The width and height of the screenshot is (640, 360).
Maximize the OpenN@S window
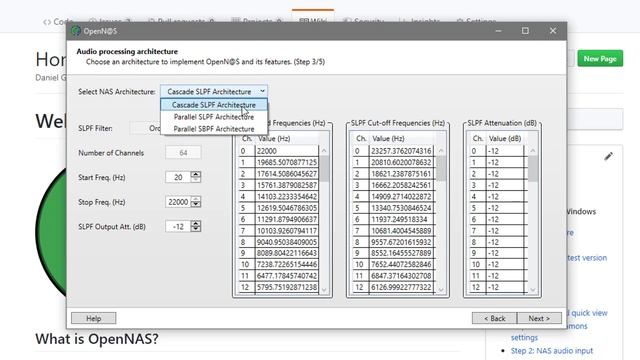[x=525, y=31]
